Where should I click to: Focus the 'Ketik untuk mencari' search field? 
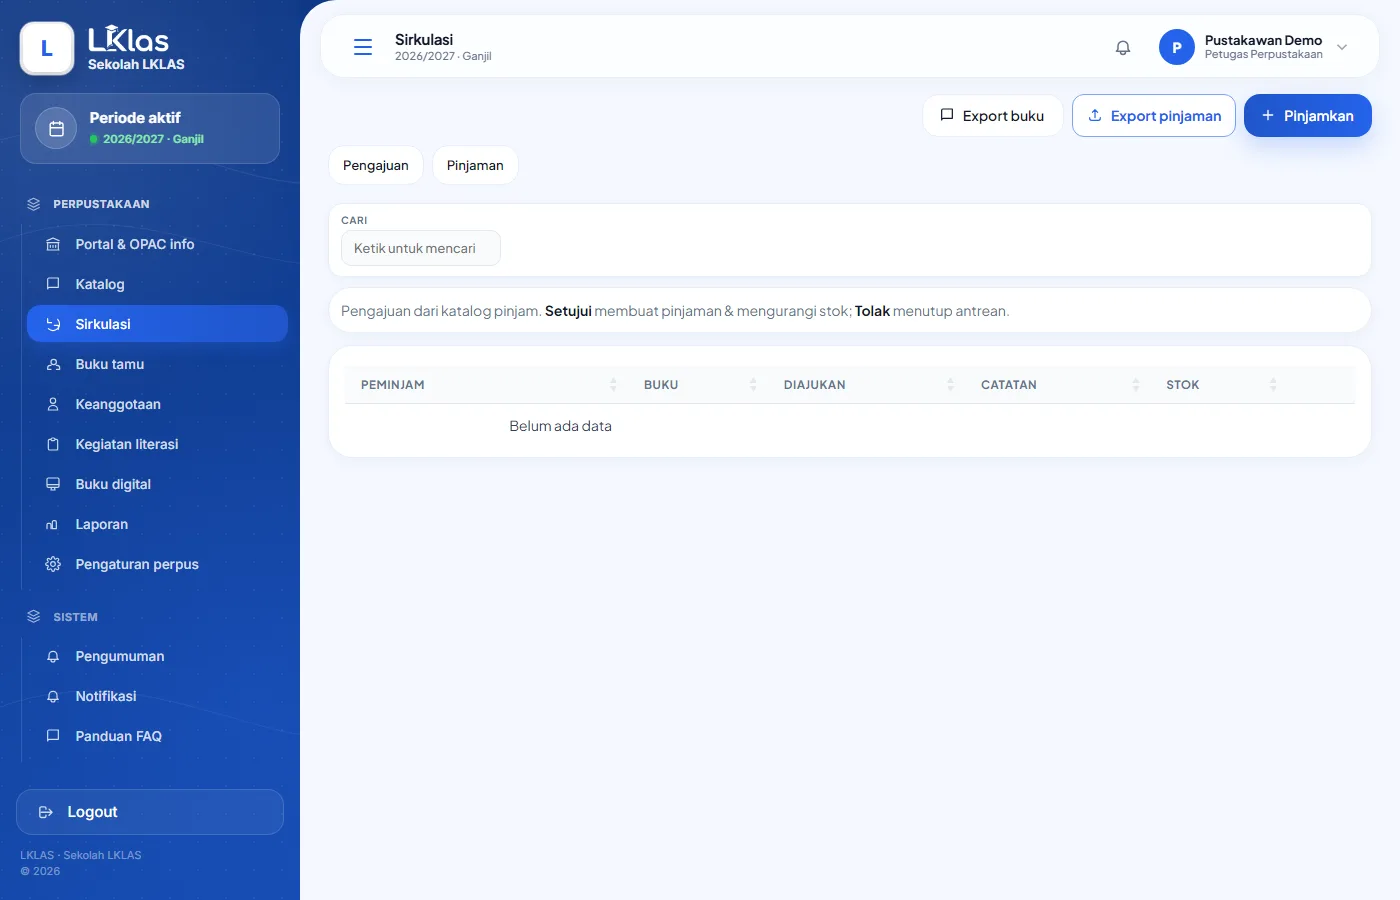click(x=421, y=248)
